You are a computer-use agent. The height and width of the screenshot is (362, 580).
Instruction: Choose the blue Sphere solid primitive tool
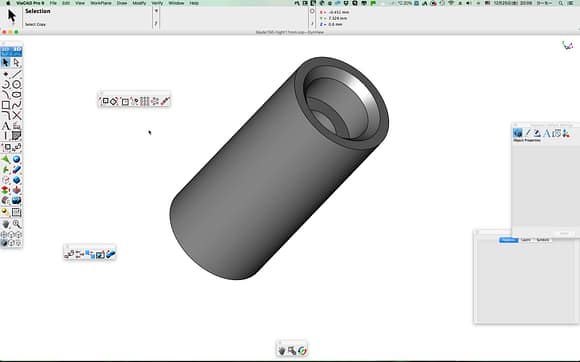pyautogui.click(x=16, y=159)
